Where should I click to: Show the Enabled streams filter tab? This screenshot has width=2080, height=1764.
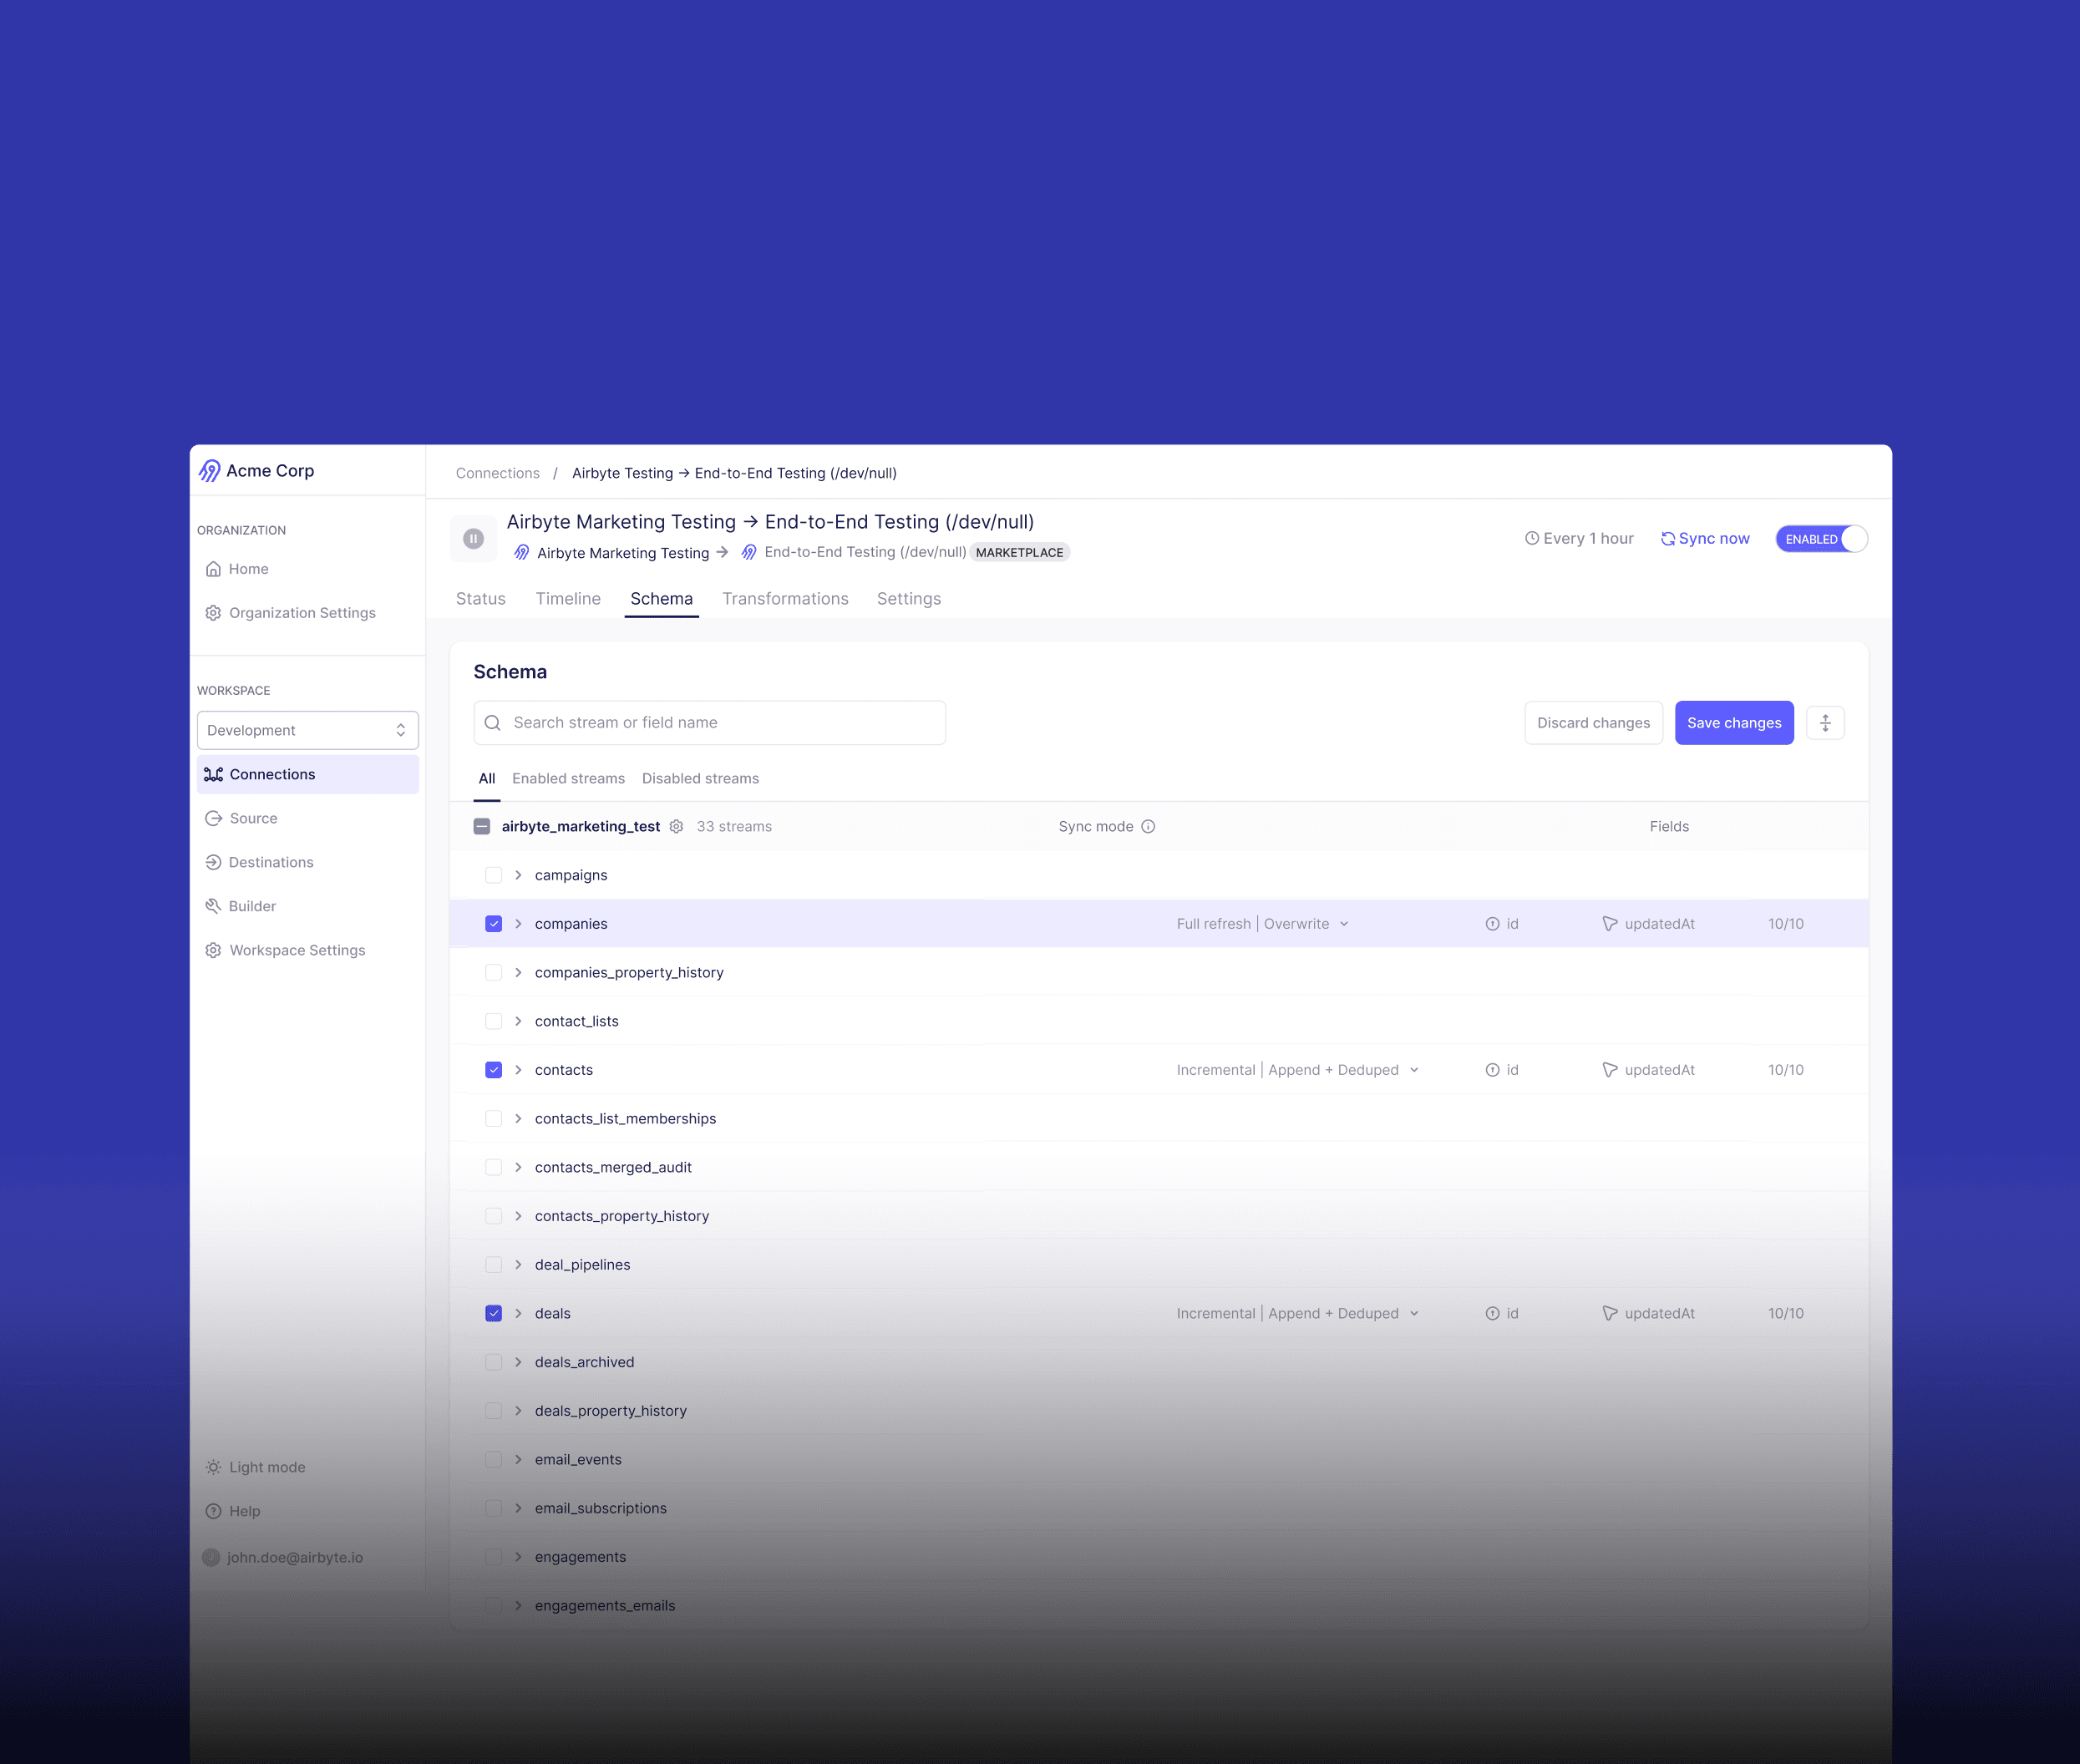click(568, 778)
